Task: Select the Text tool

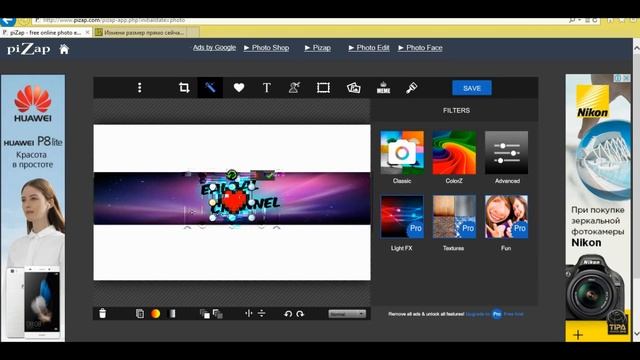Action: 267,88
